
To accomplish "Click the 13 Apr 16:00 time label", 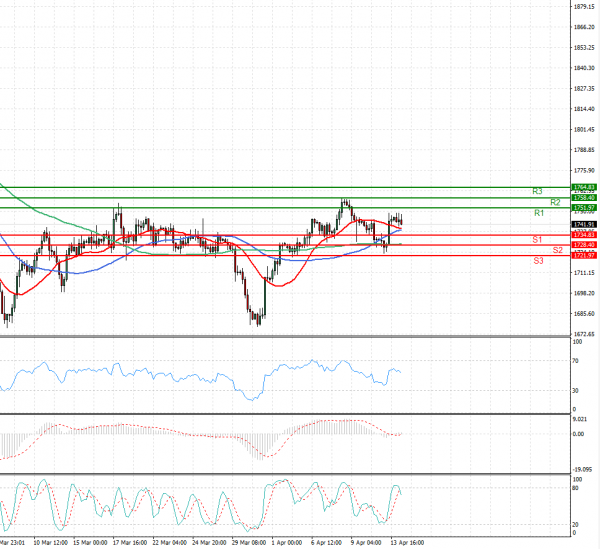I will 407,542.
